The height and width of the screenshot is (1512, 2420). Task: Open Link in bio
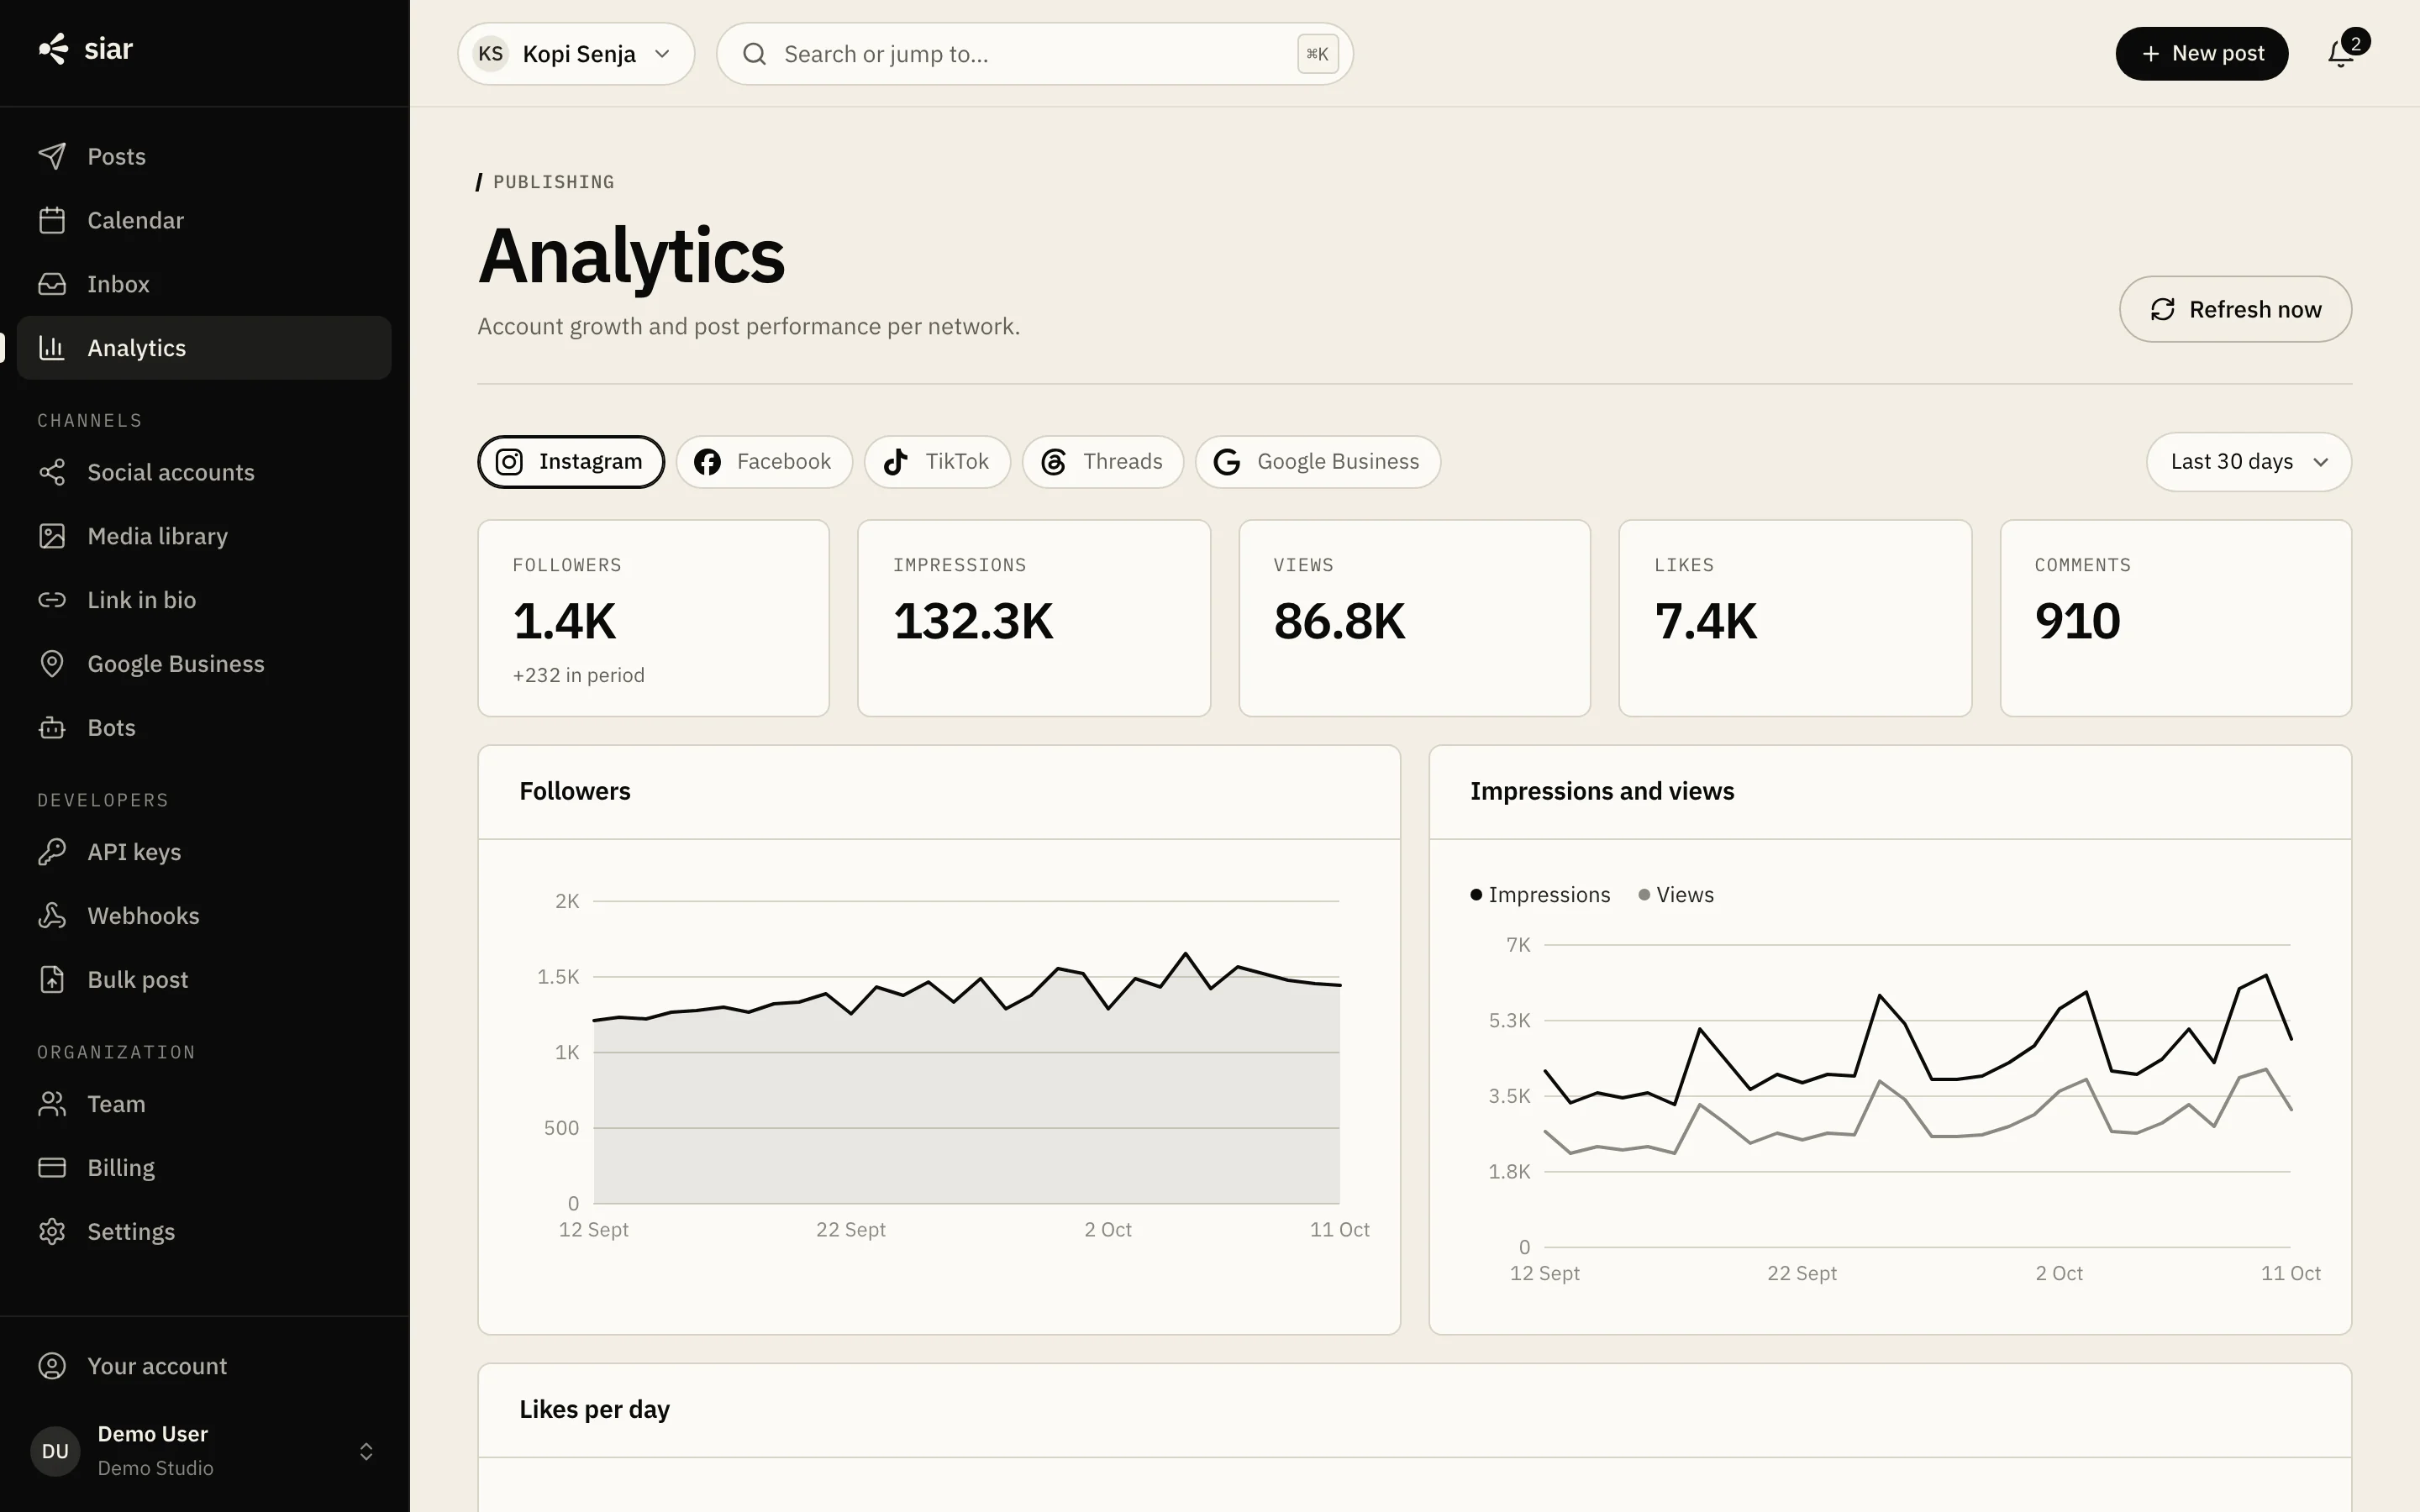click(x=204, y=600)
